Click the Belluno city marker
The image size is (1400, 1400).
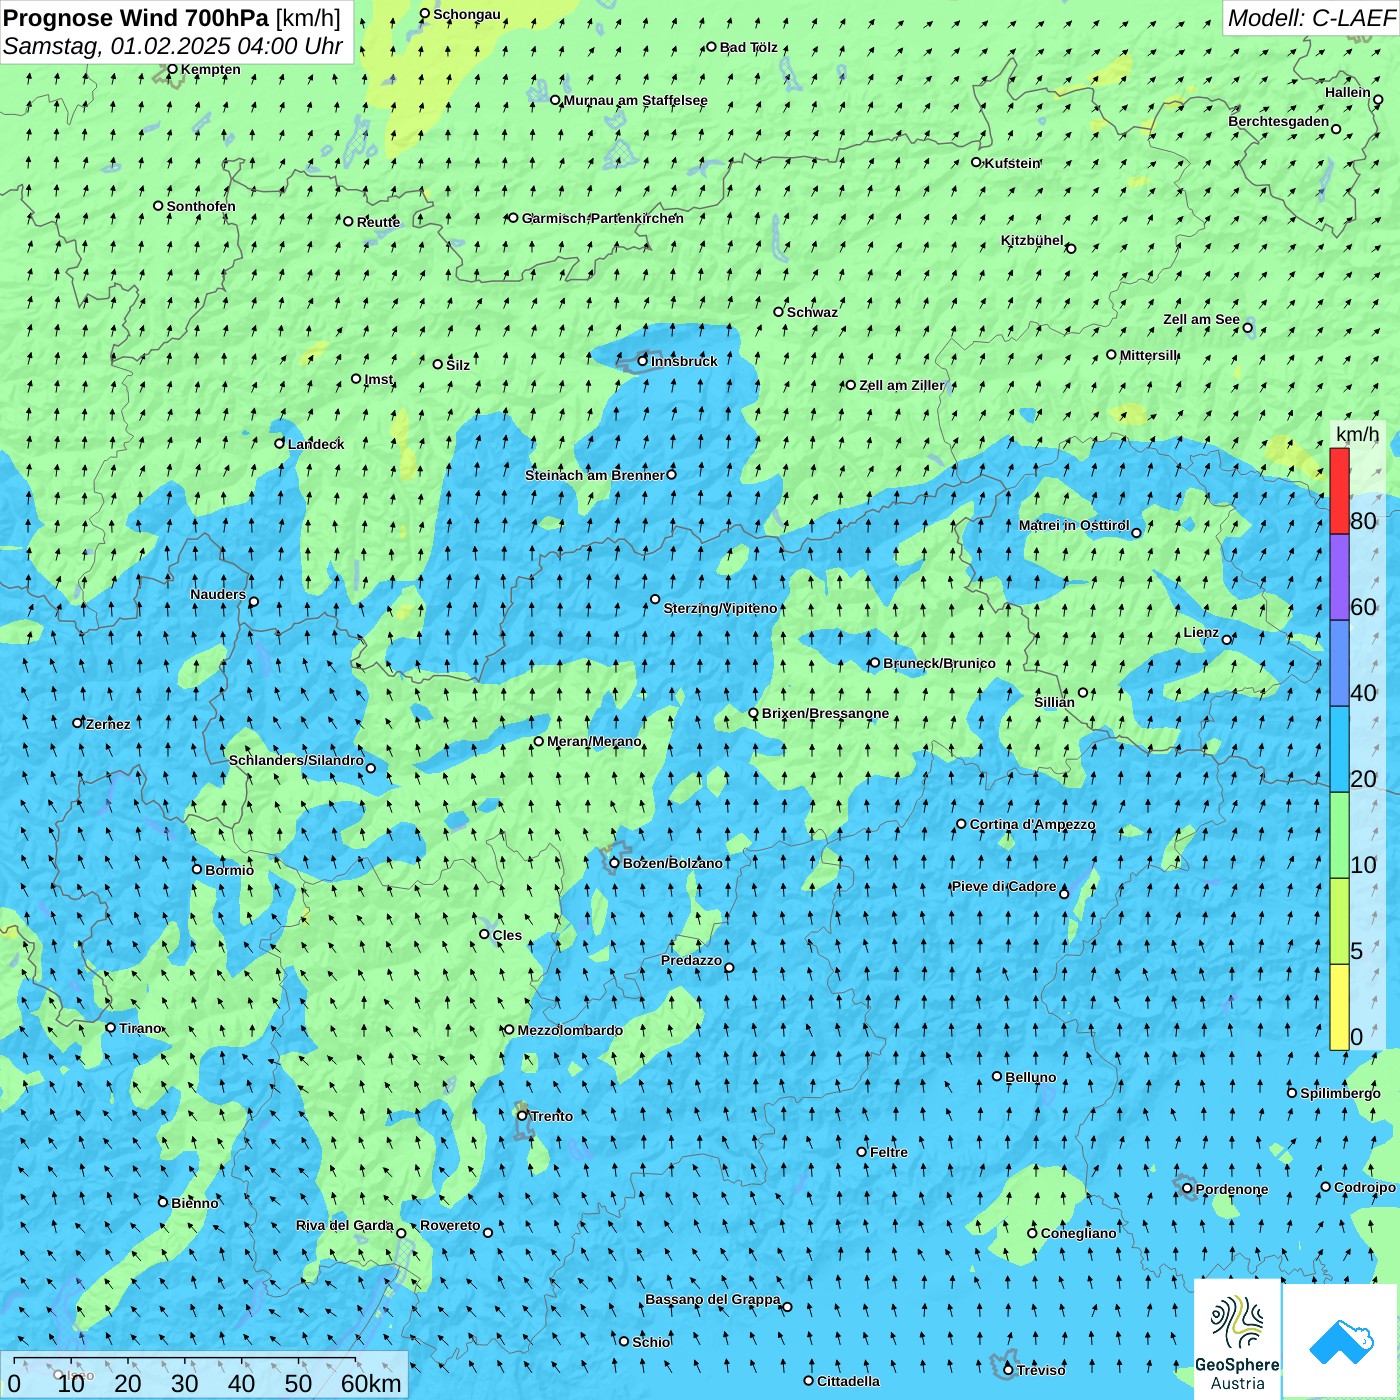997,1077
